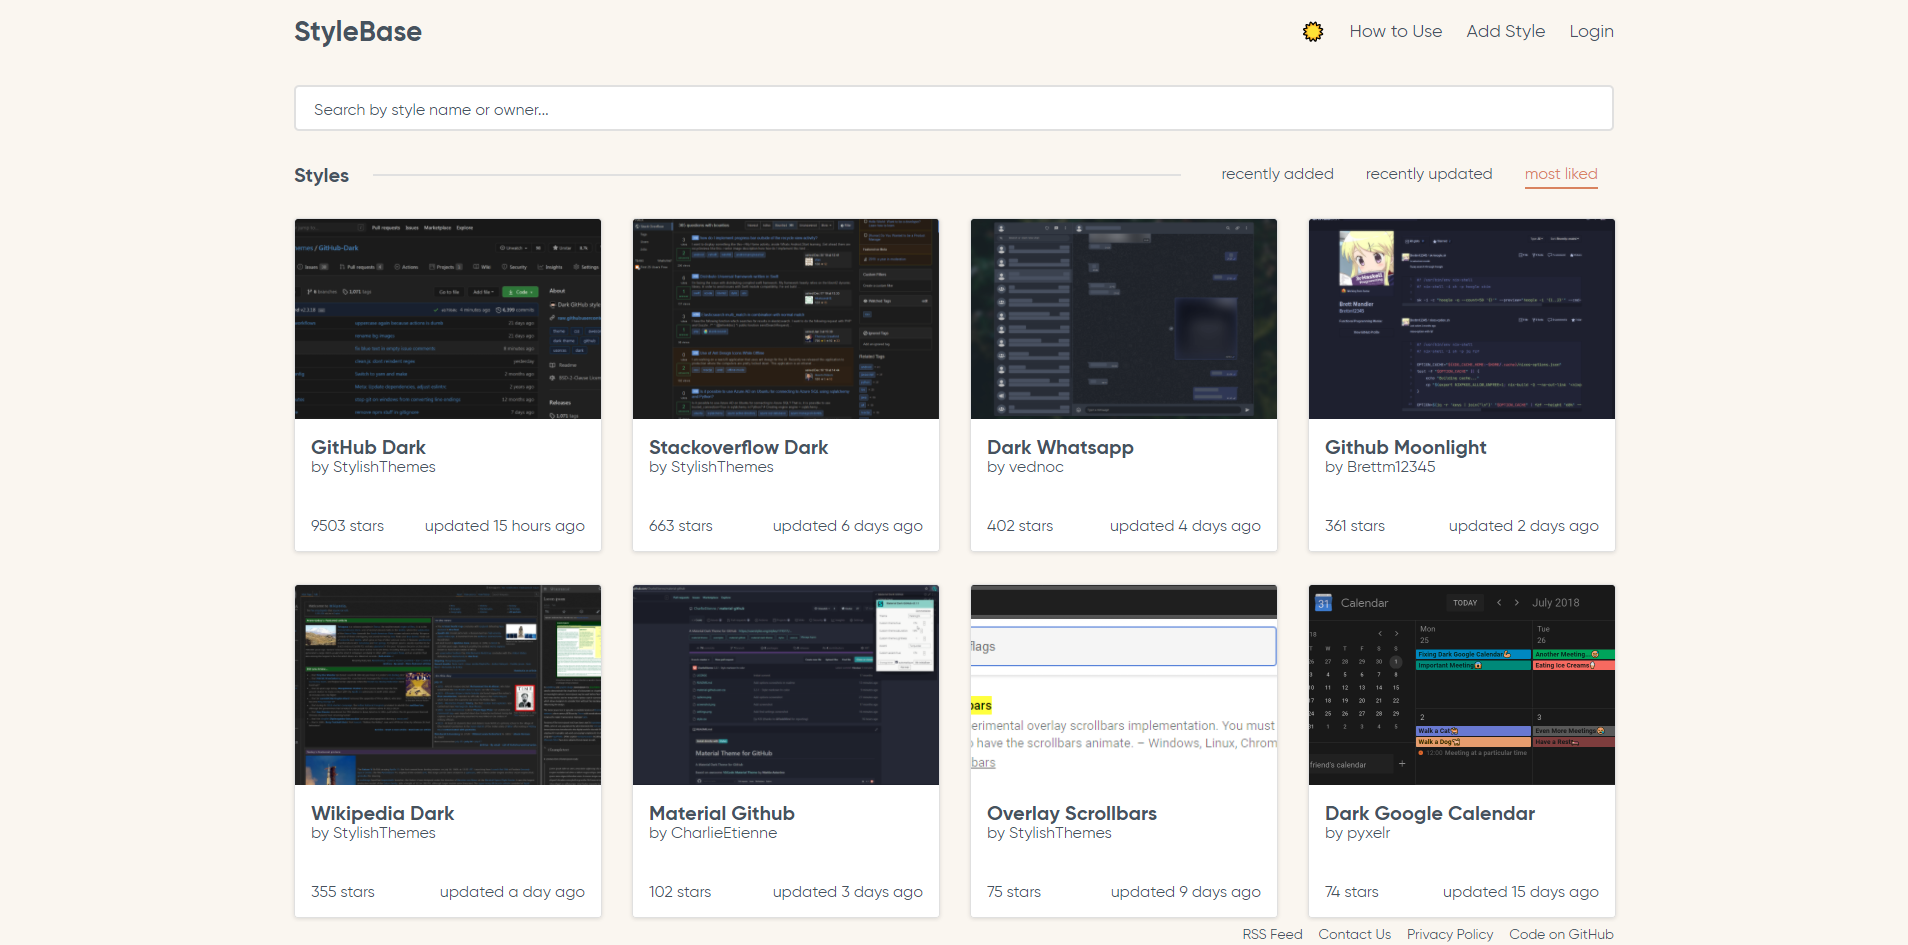This screenshot has width=1908, height=945.
Task: Open Github Moonlight preview thumbnail
Action: pyautogui.click(x=1461, y=319)
